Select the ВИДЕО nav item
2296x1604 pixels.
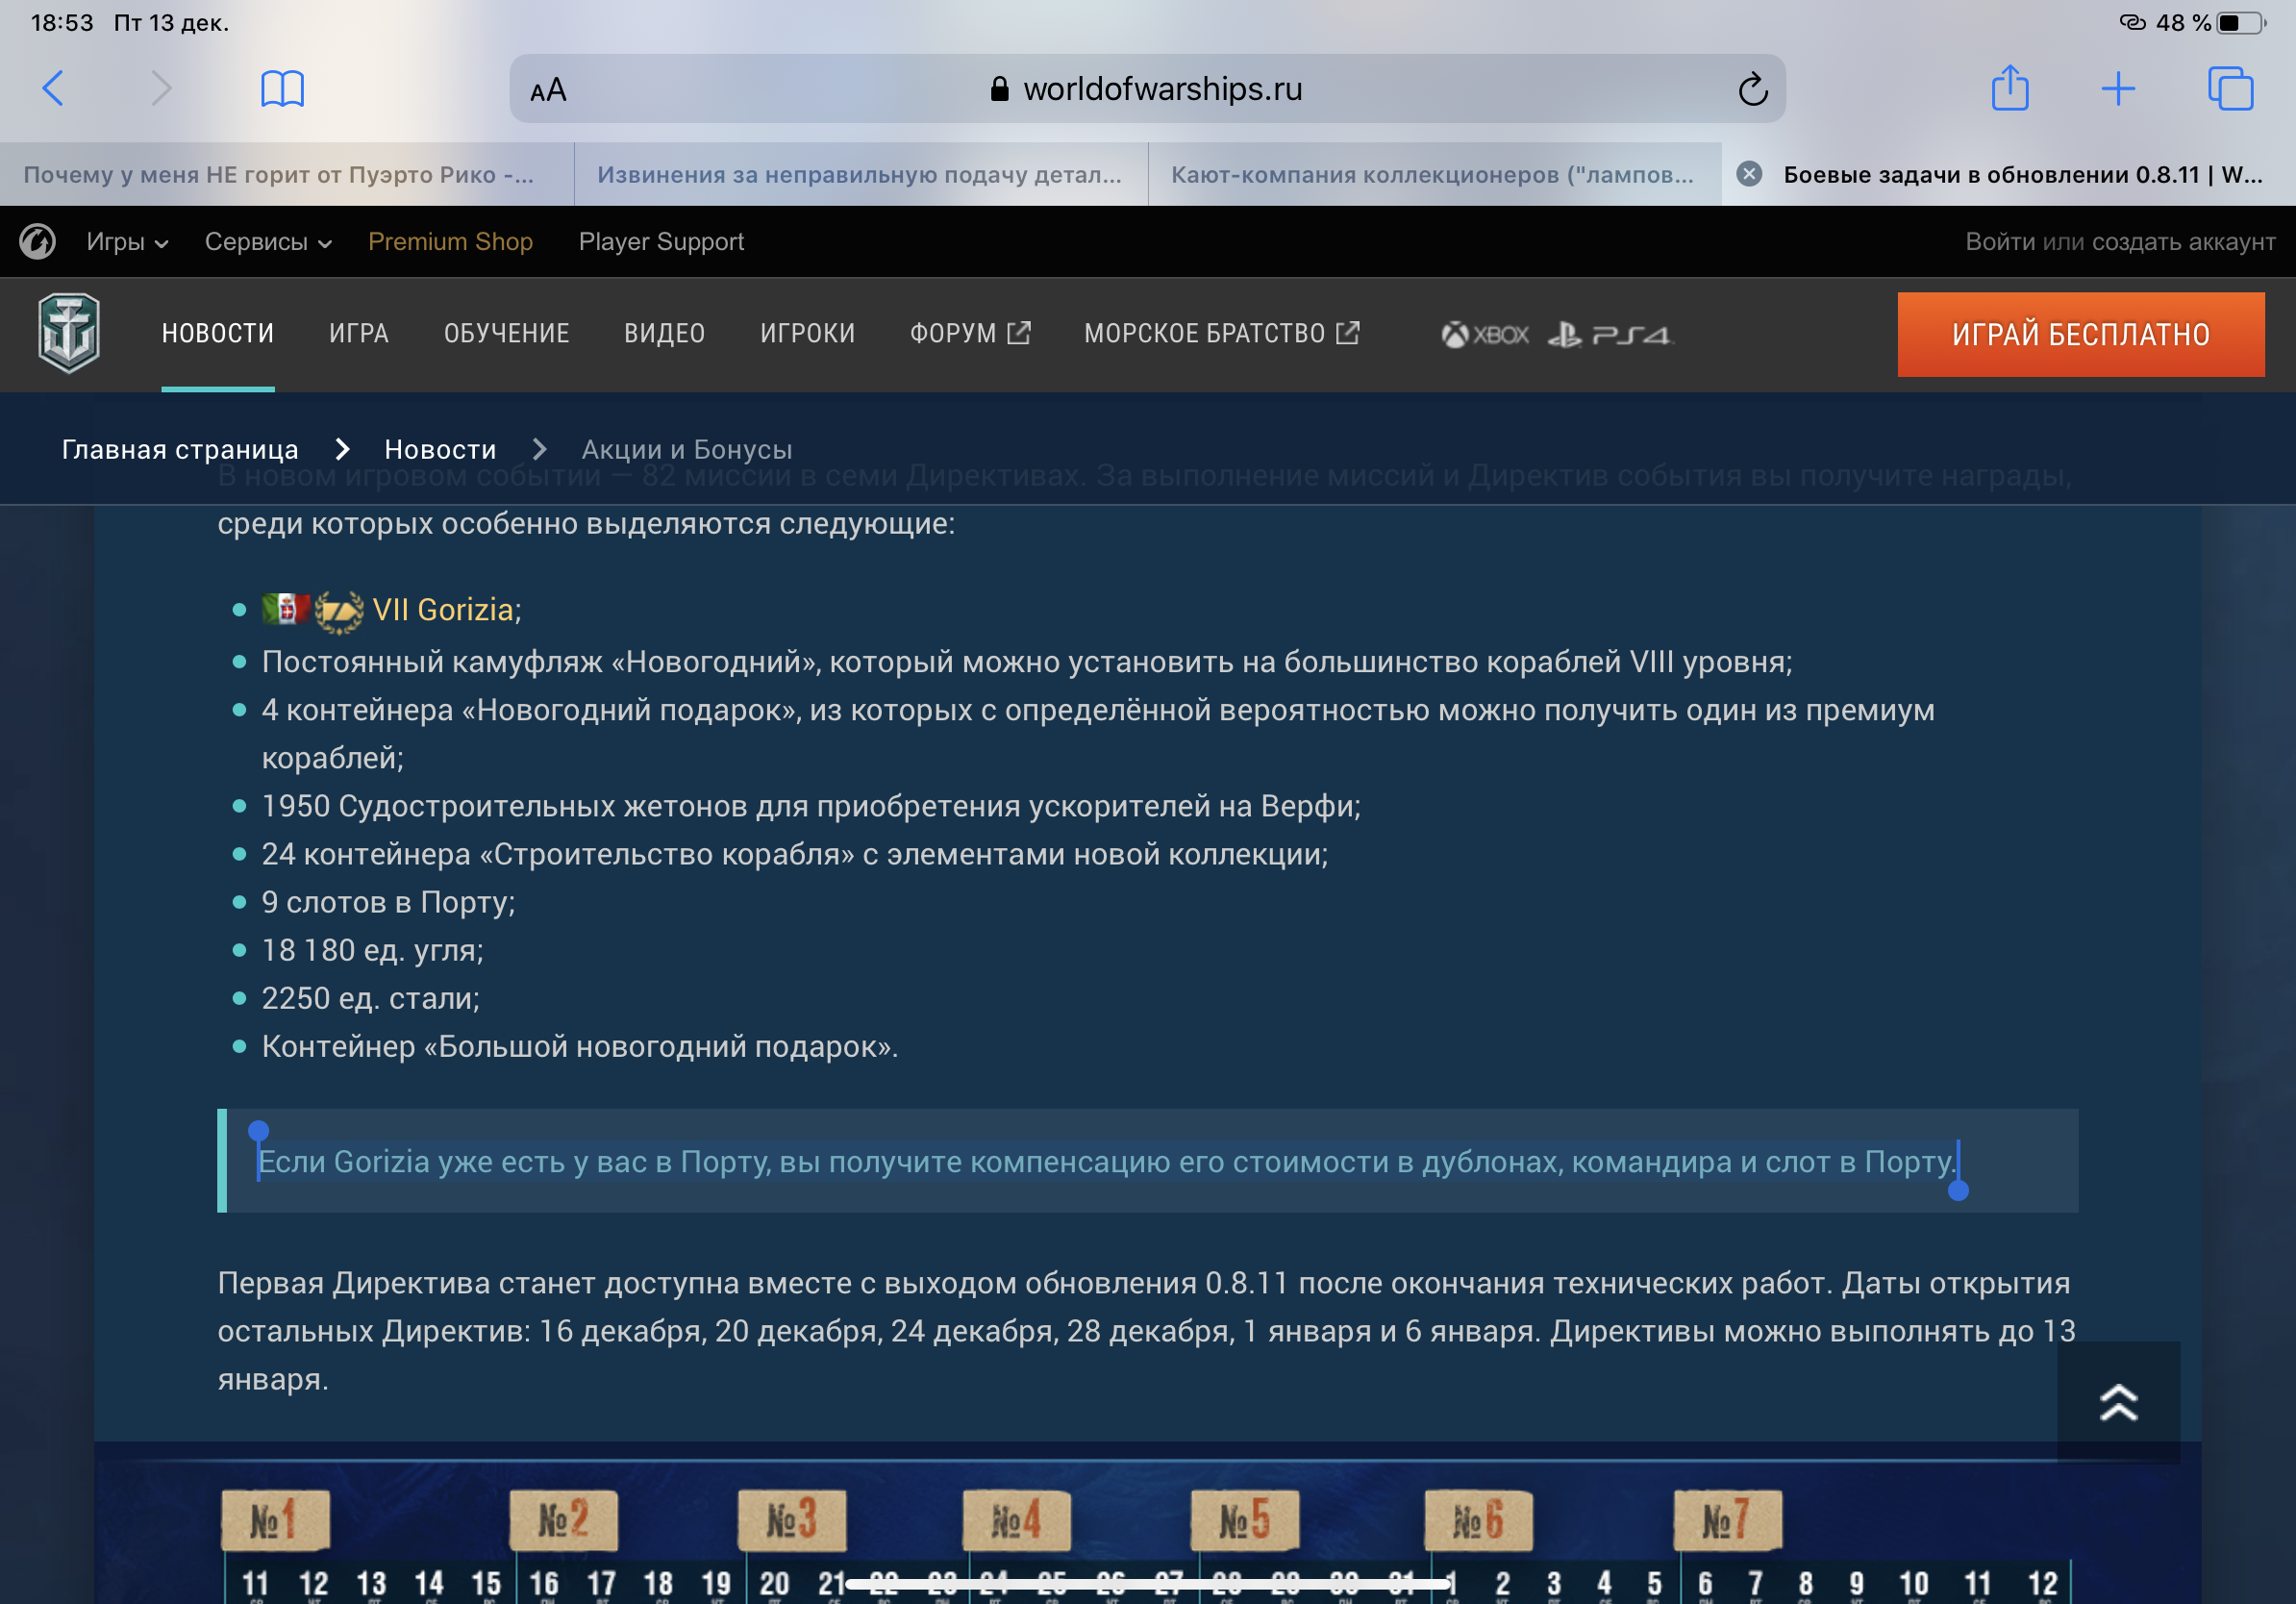click(665, 333)
